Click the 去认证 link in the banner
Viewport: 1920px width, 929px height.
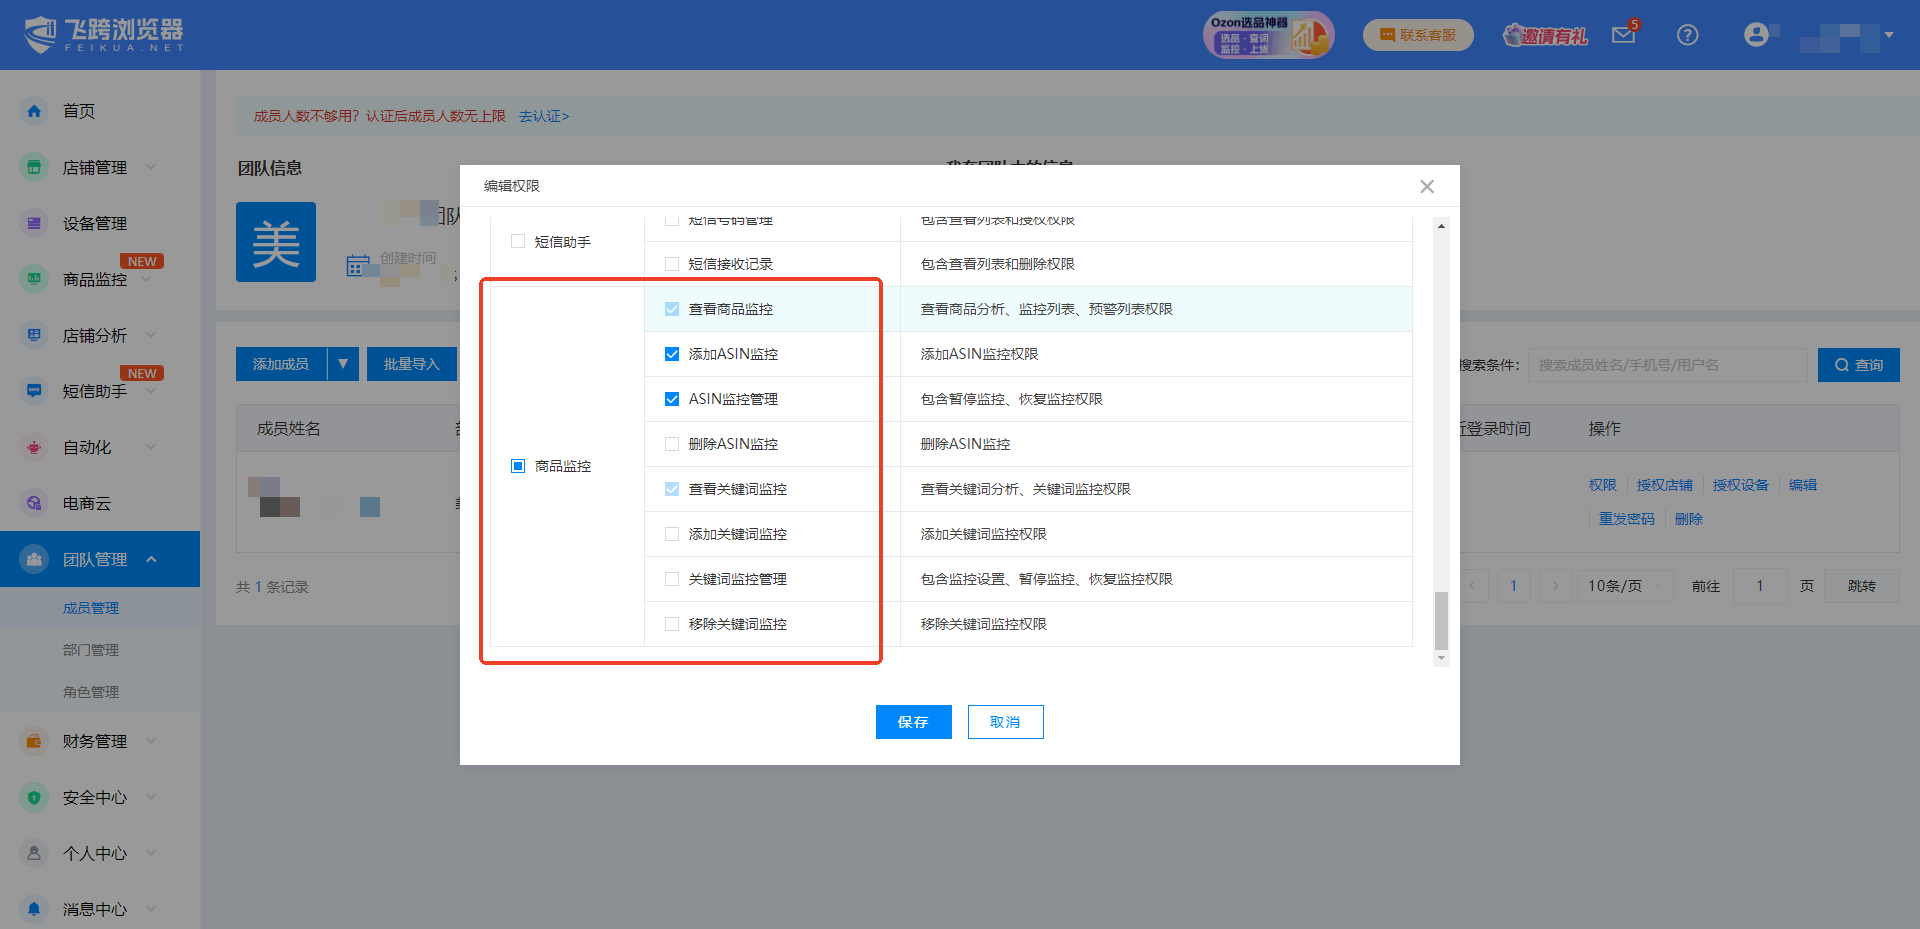[541, 116]
